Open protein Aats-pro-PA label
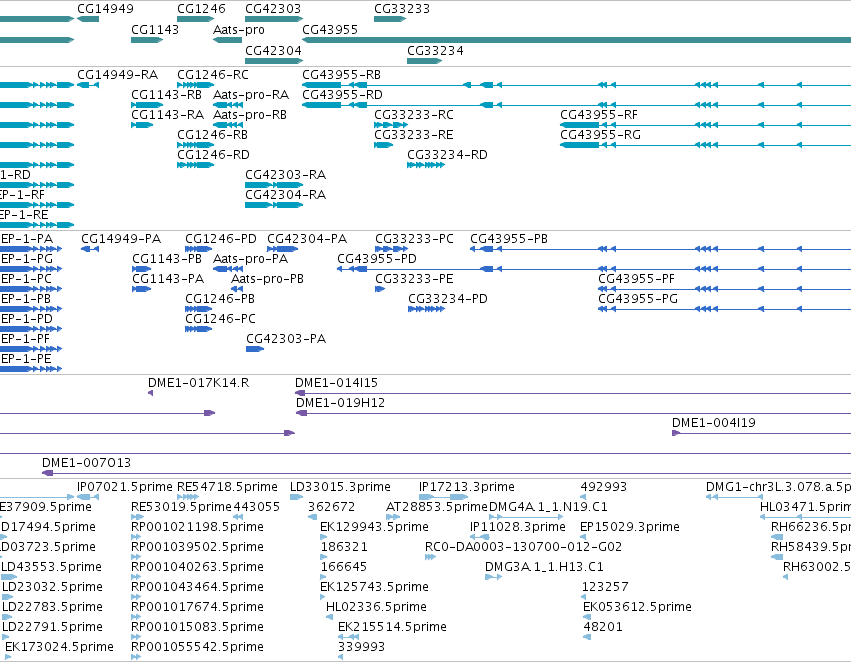The image size is (851, 662). [251, 259]
